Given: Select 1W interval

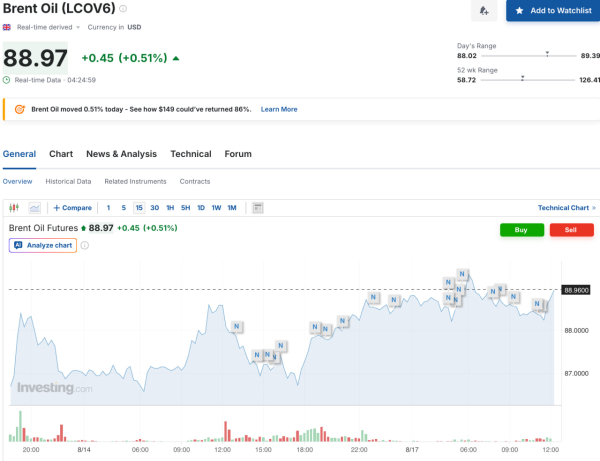Looking at the screenshot, I should (216, 208).
